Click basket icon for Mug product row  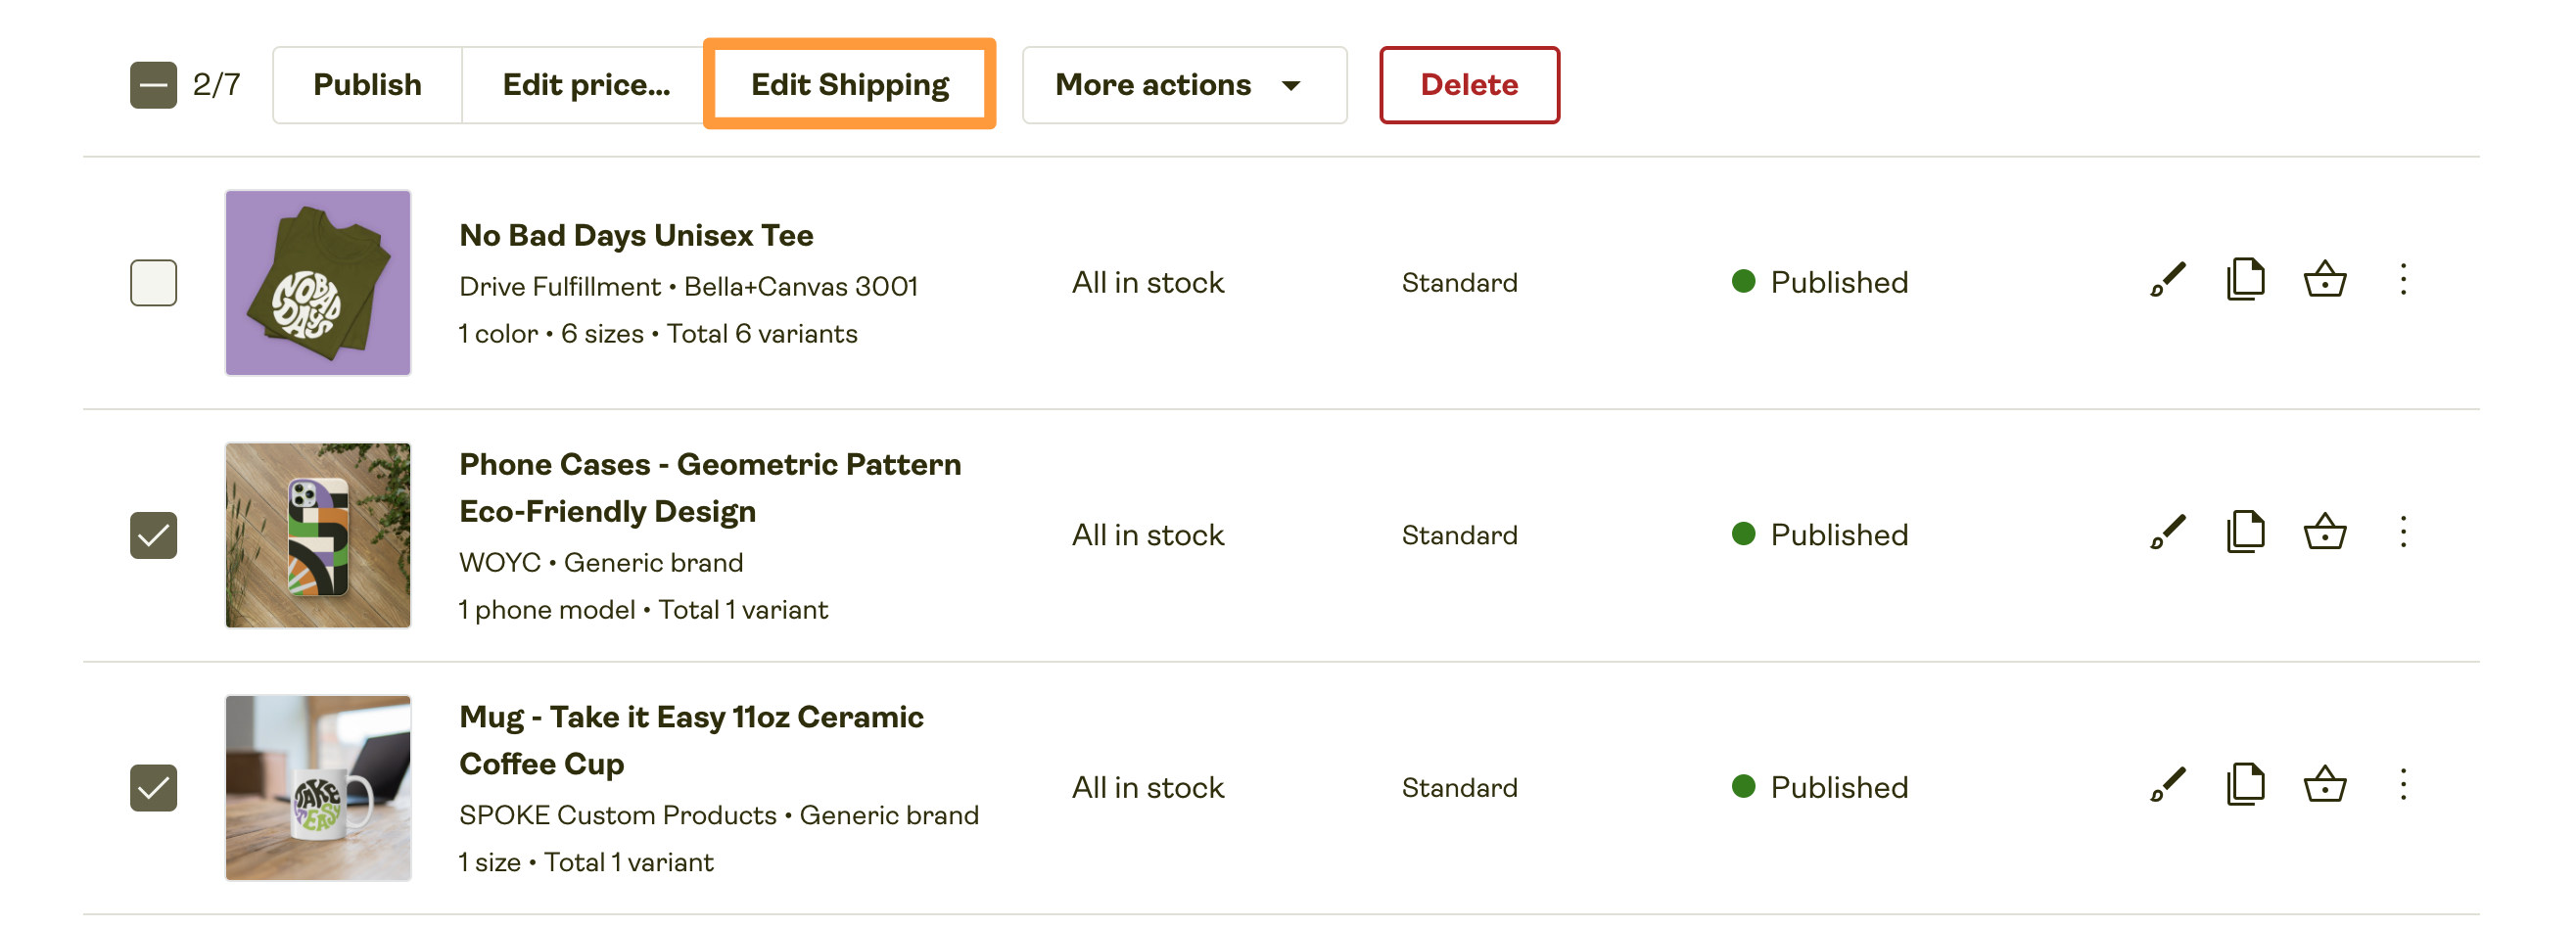click(2324, 786)
